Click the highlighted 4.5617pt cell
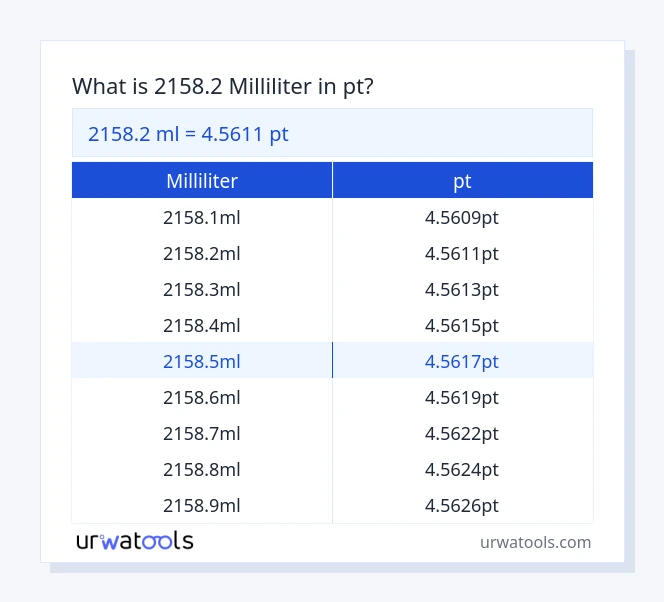Viewport: 664px width, 602px height. [x=462, y=361]
